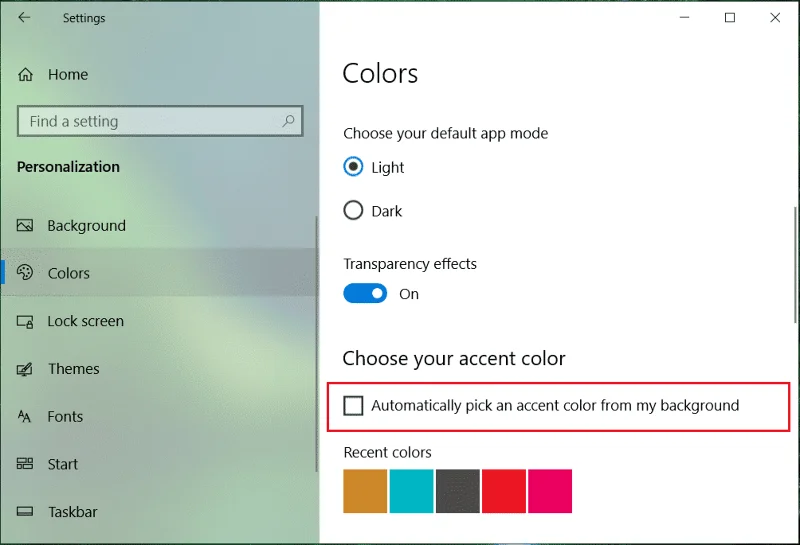This screenshot has width=800, height=545.
Task: Select the Dark app mode
Action: point(353,210)
